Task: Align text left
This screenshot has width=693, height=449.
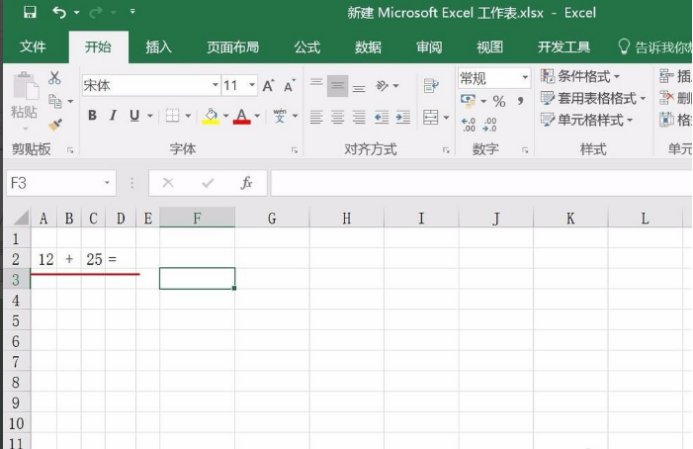Action: 316,118
